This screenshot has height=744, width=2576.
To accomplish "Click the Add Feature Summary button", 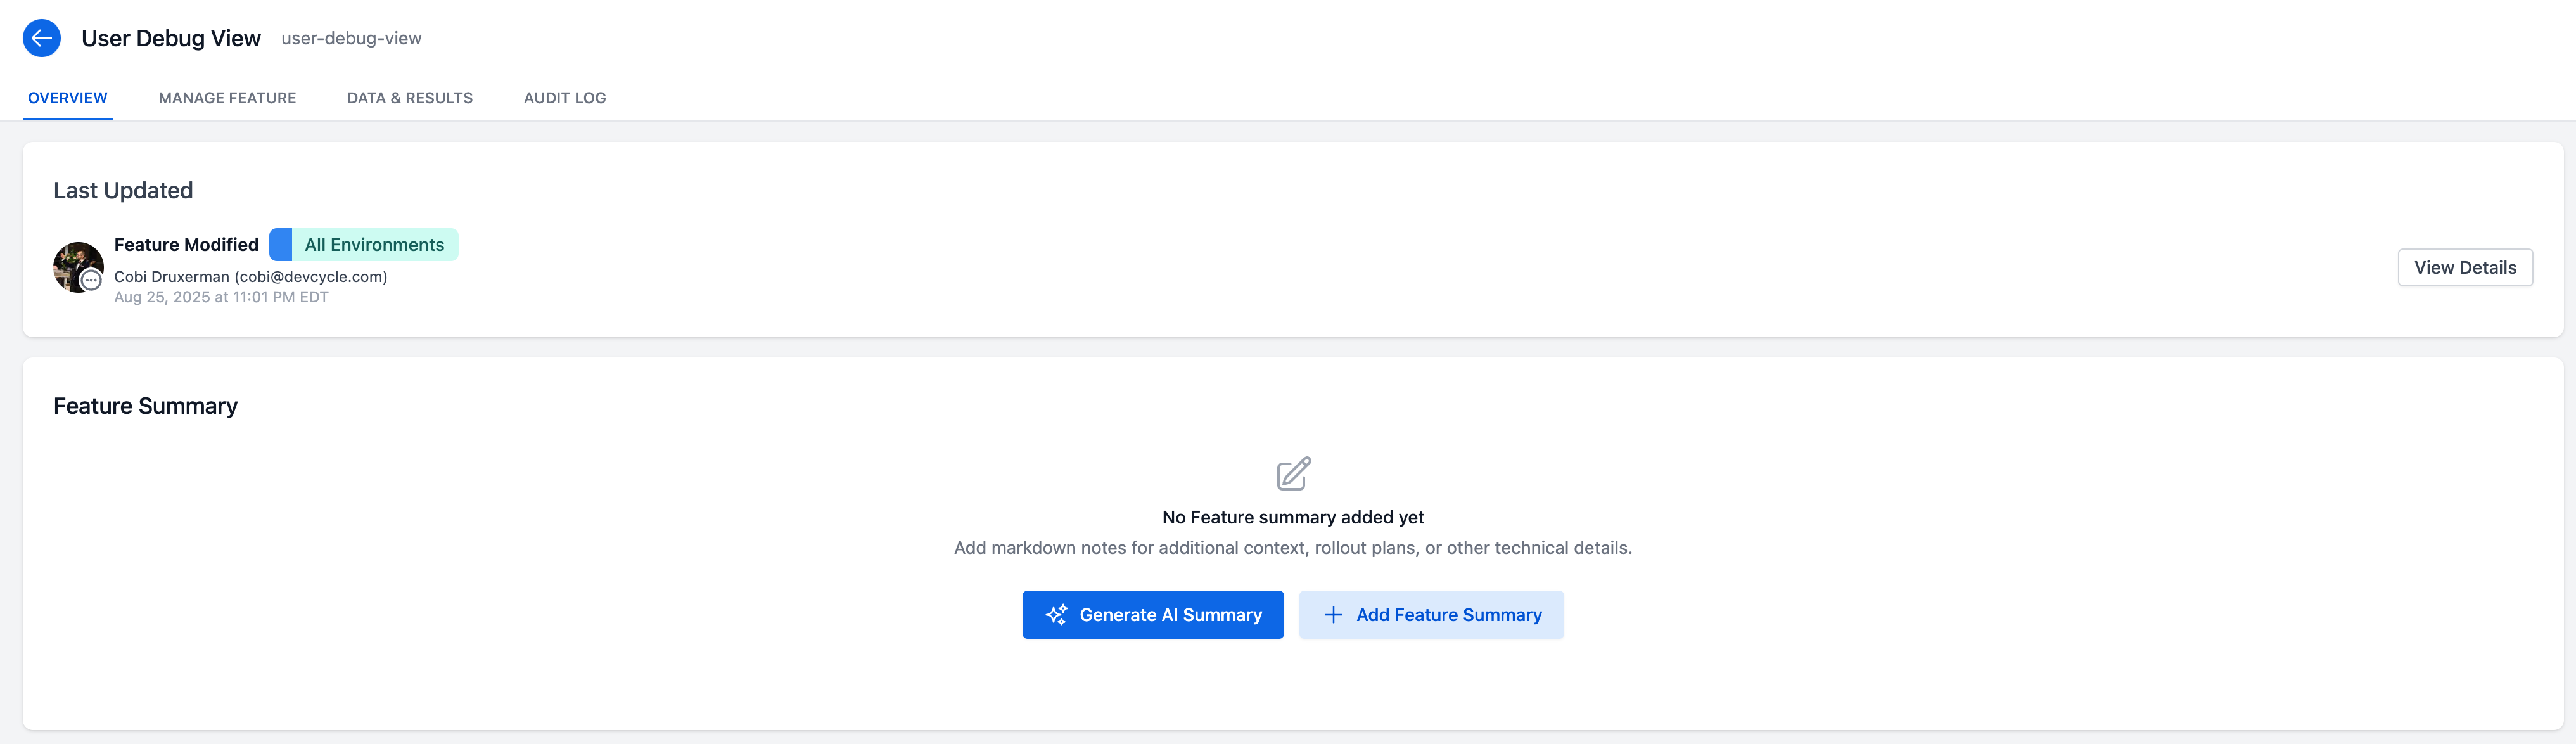I will pos(1430,615).
